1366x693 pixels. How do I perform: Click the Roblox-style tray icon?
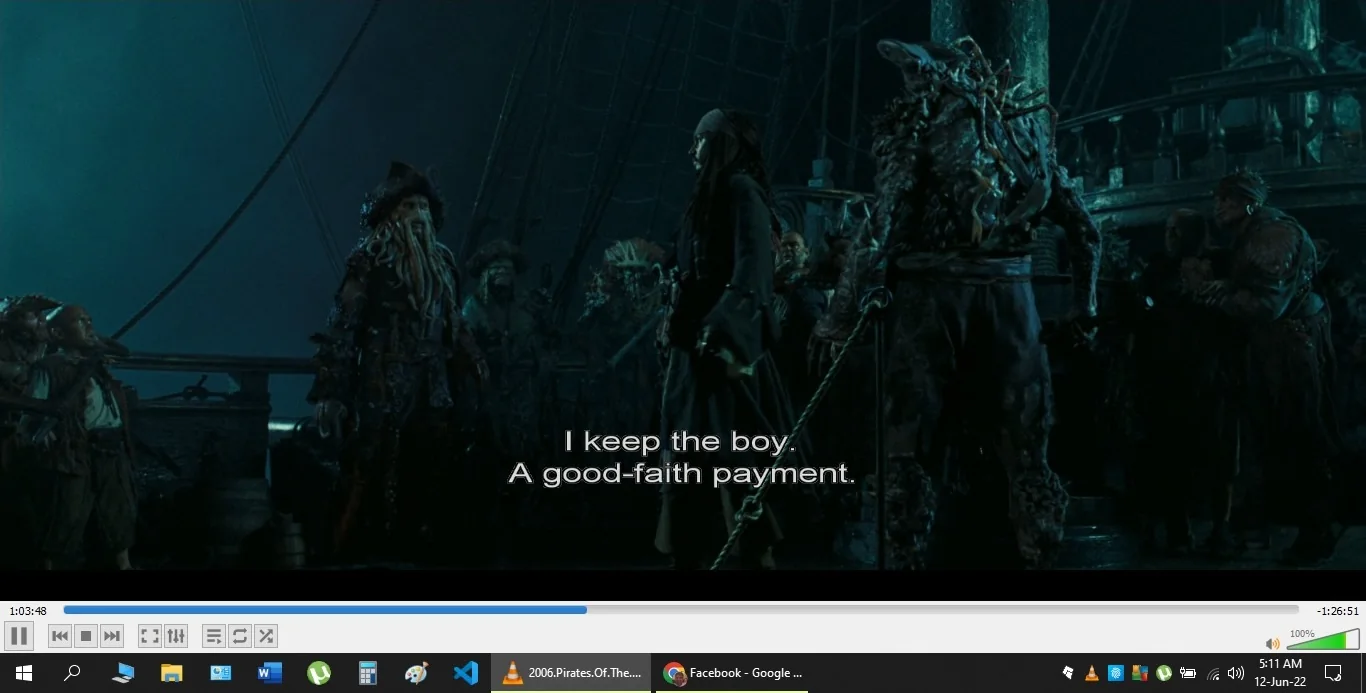point(1068,673)
